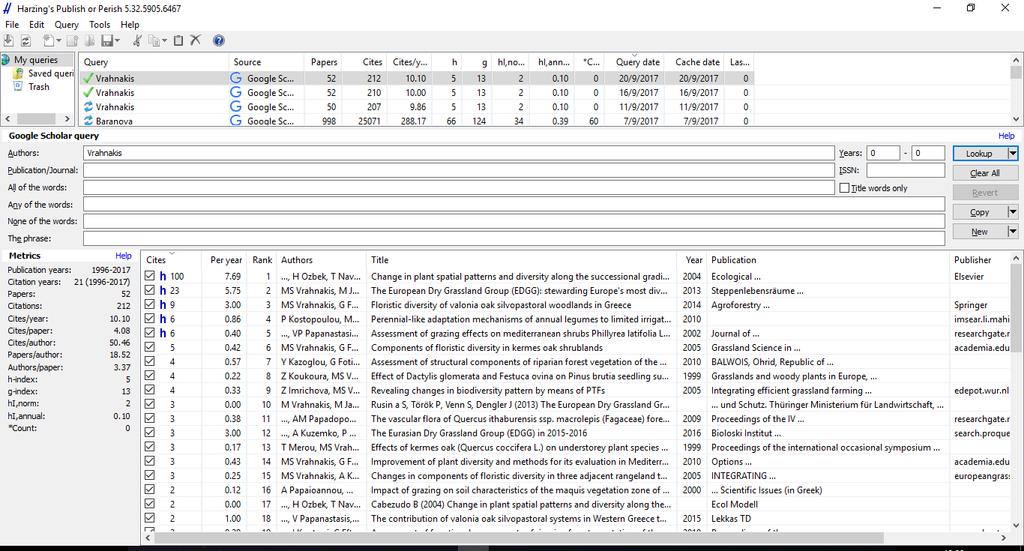This screenshot has width=1024, height=551.
Task: Click the green check icon of second Vrahnakis query
Action: 88,92
